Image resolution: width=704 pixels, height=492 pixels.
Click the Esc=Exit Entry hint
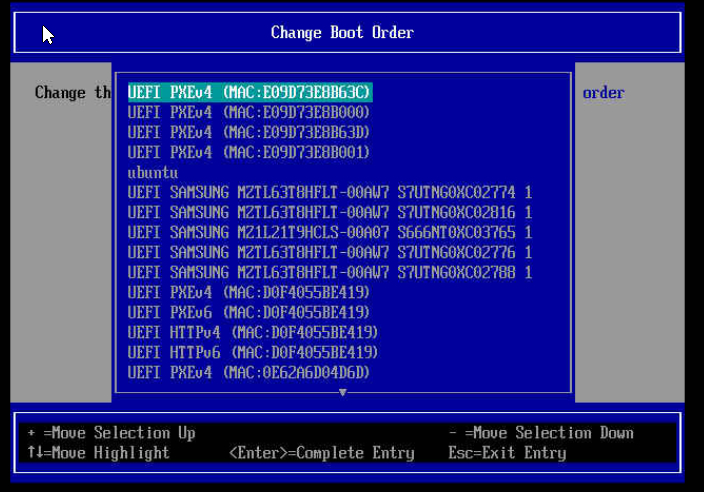pyautogui.click(x=507, y=453)
